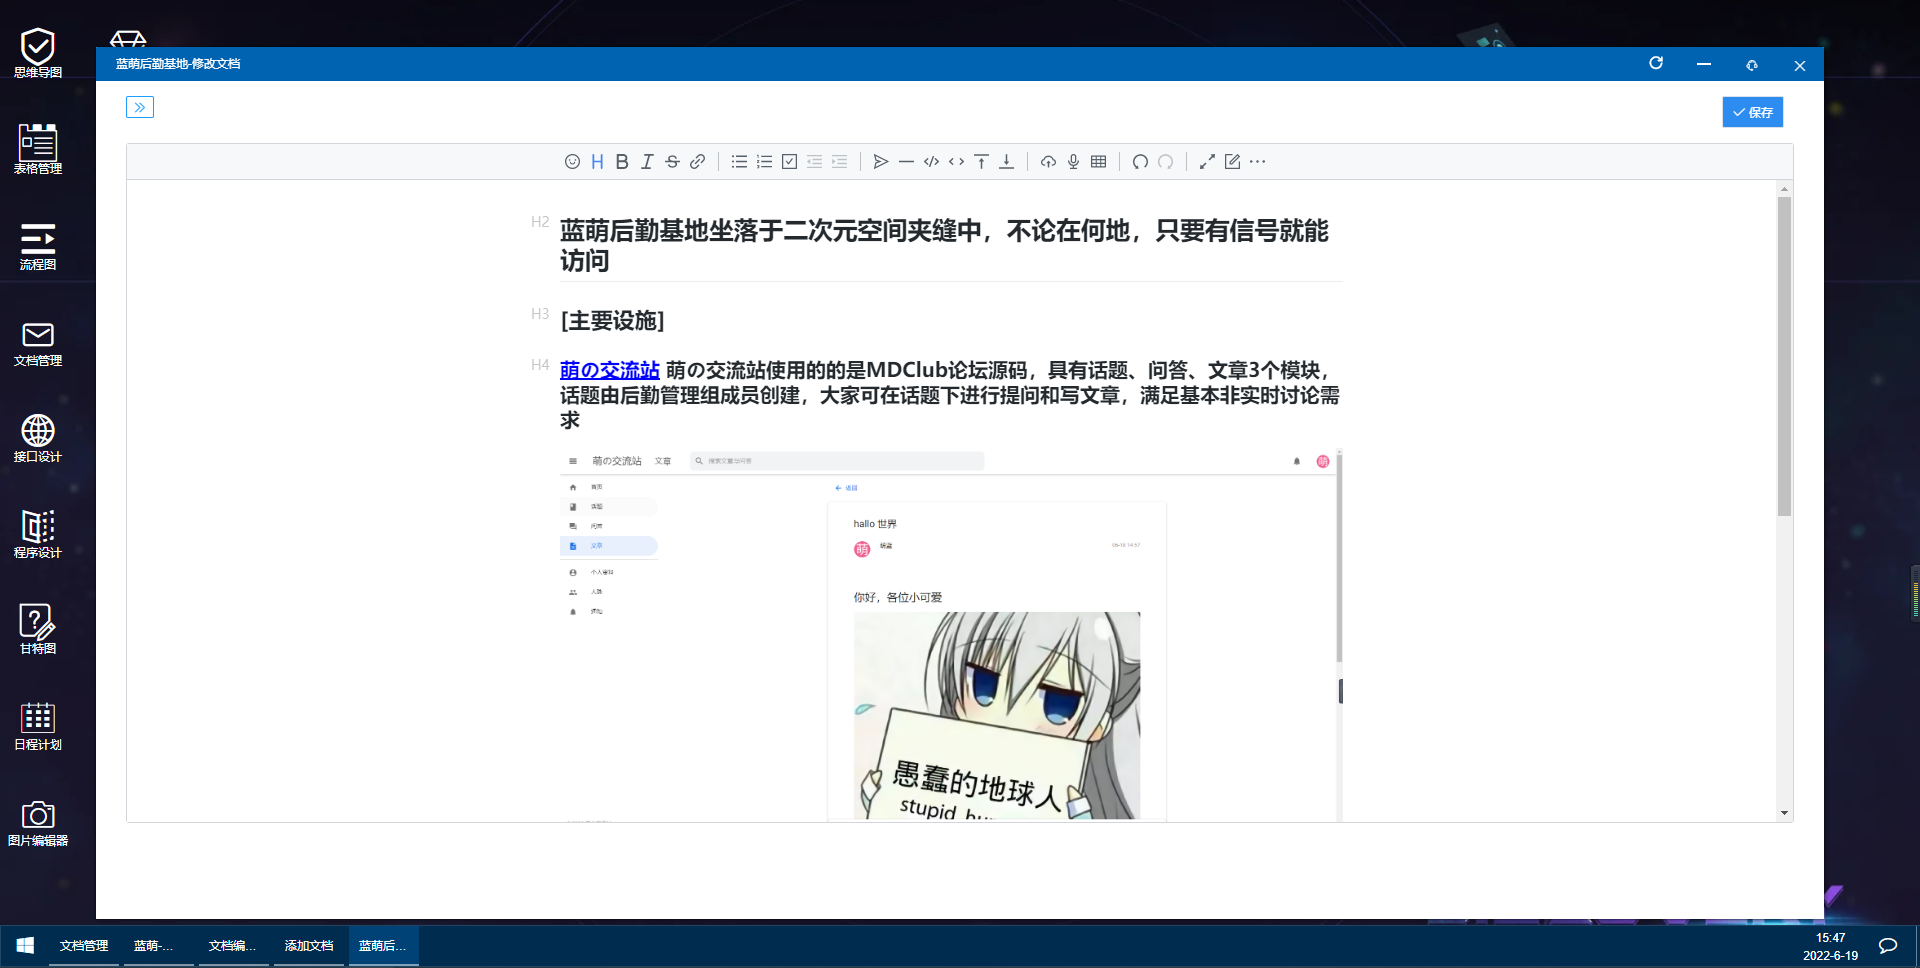Apply strikethrough formatting to text
This screenshot has height=968, width=1920.
672,162
